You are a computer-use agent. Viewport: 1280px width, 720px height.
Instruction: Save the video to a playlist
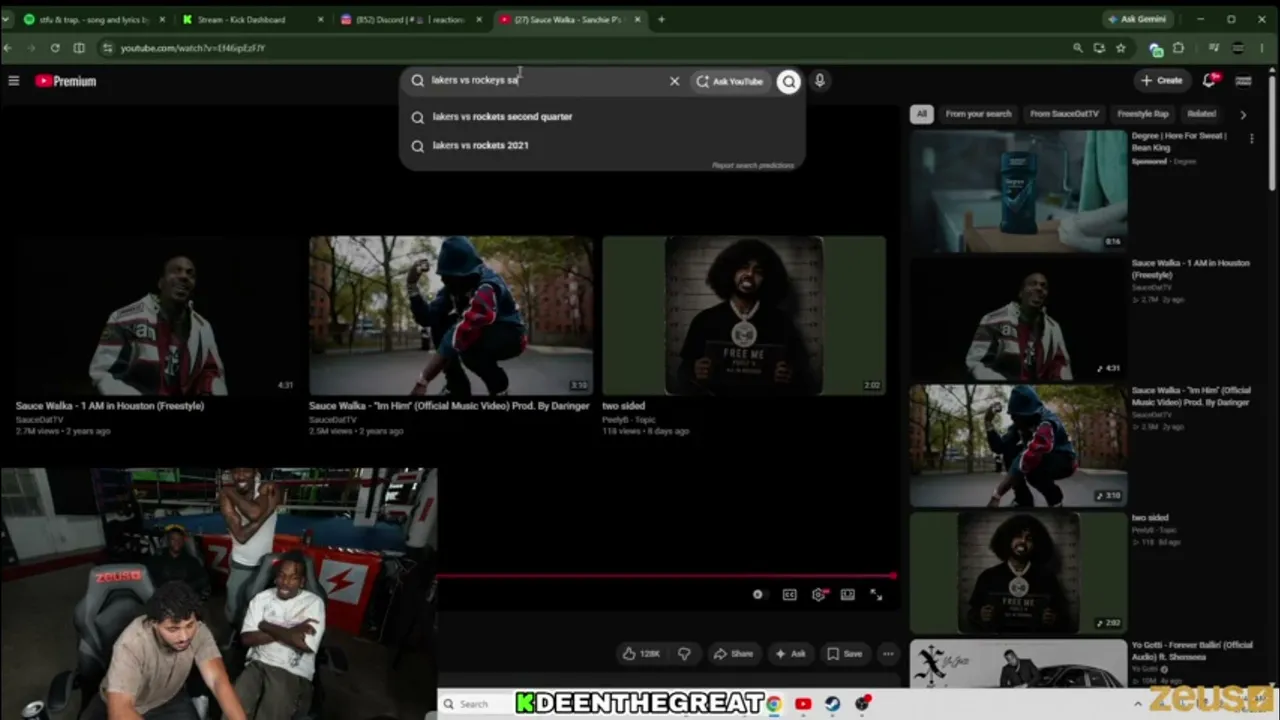coord(845,654)
